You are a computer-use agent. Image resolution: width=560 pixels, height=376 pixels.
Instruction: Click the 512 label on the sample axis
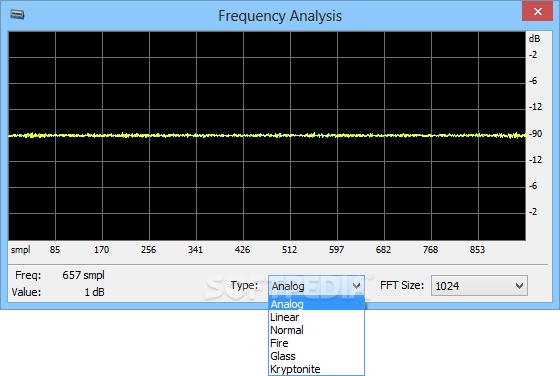289,250
